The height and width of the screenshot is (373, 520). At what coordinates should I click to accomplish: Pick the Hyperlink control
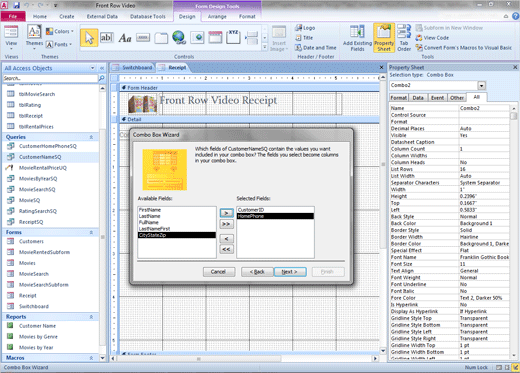179,38
